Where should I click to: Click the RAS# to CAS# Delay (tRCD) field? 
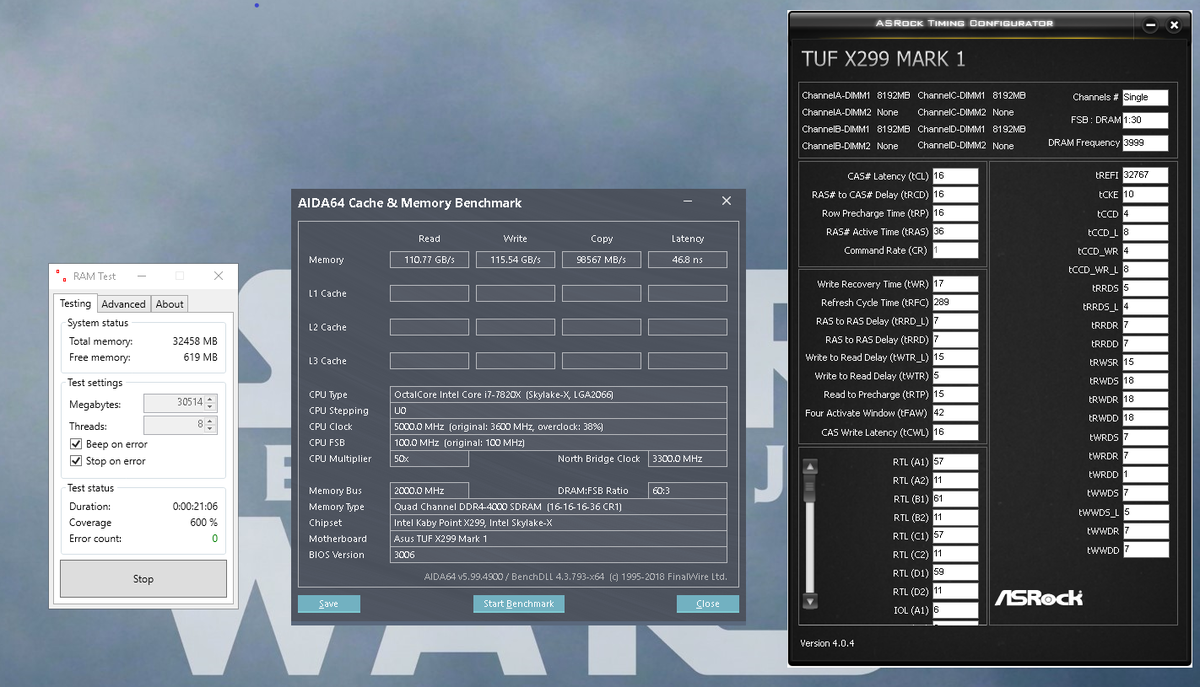pos(955,195)
